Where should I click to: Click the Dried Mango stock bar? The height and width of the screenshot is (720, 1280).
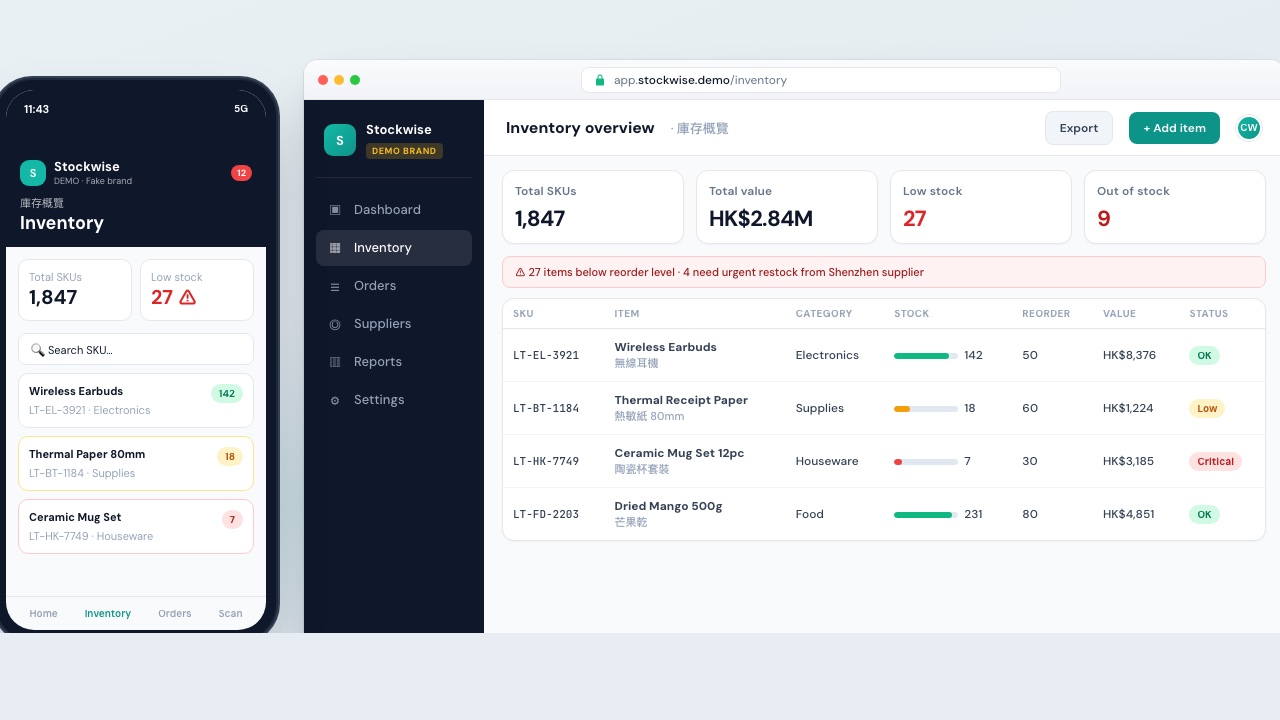(926, 514)
